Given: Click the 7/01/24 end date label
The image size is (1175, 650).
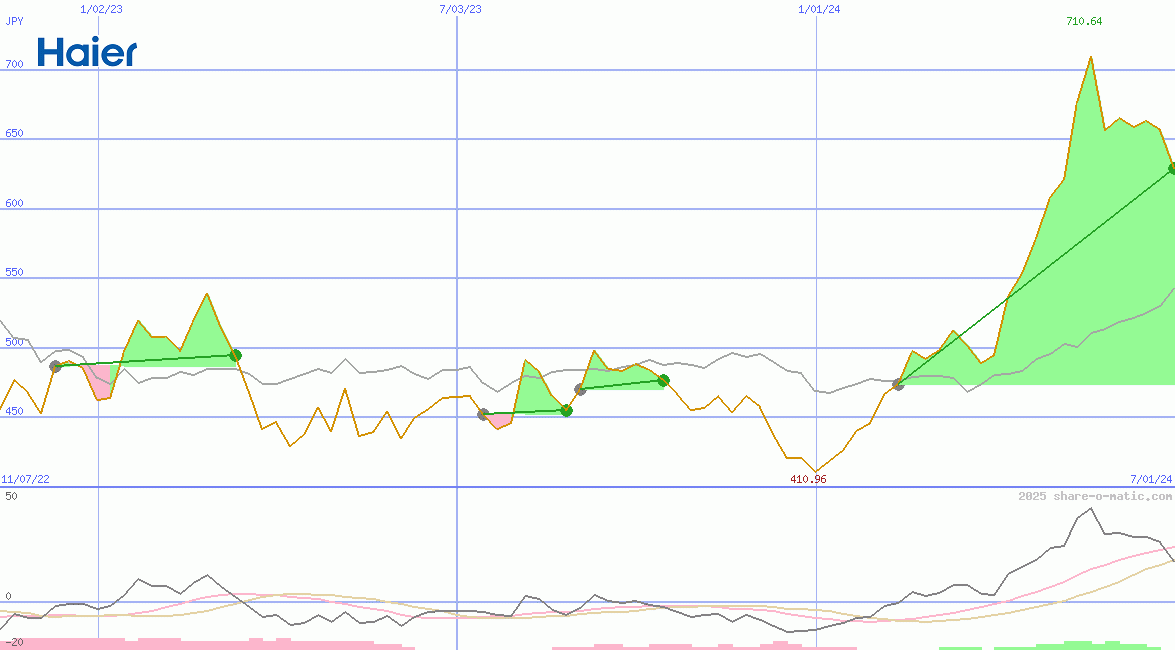Looking at the screenshot, I should (1151, 479).
